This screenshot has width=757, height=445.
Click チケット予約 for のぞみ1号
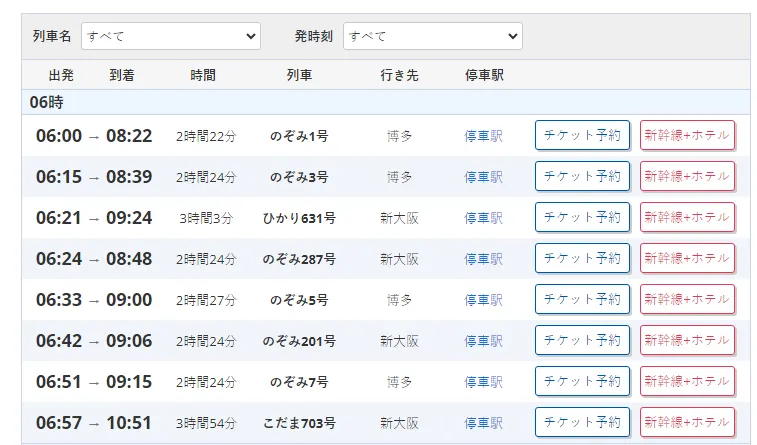click(x=582, y=135)
